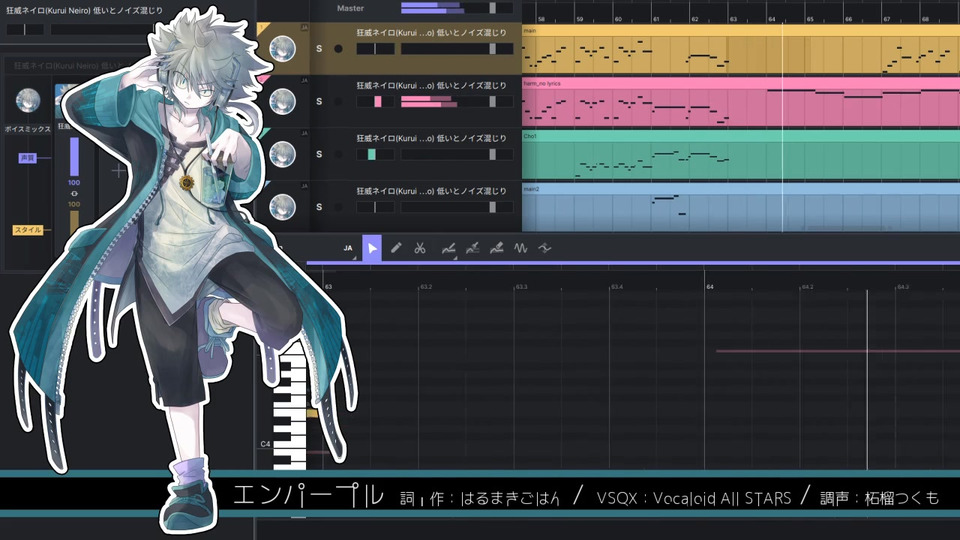Click volume slider handle of green Cho1 track

(492, 154)
